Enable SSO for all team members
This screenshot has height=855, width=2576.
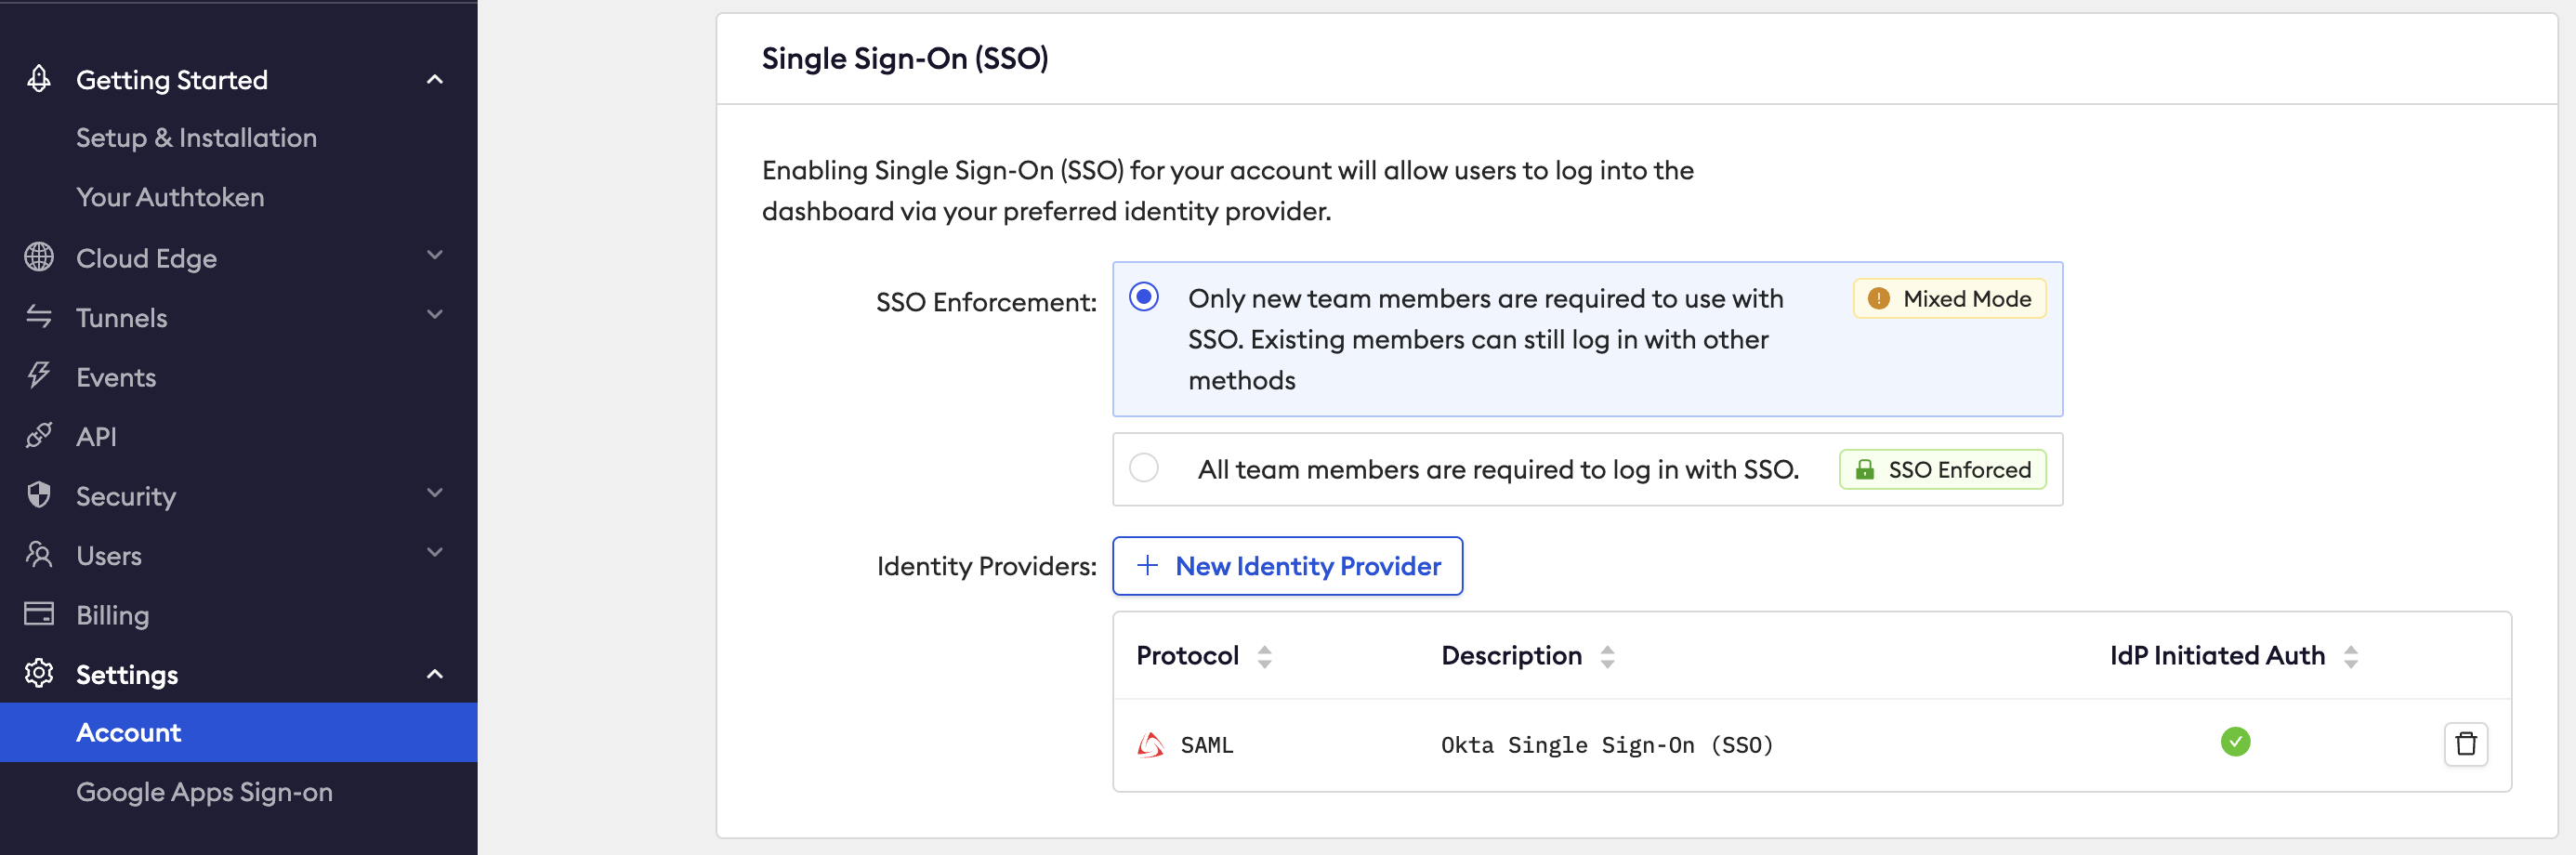(1145, 468)
